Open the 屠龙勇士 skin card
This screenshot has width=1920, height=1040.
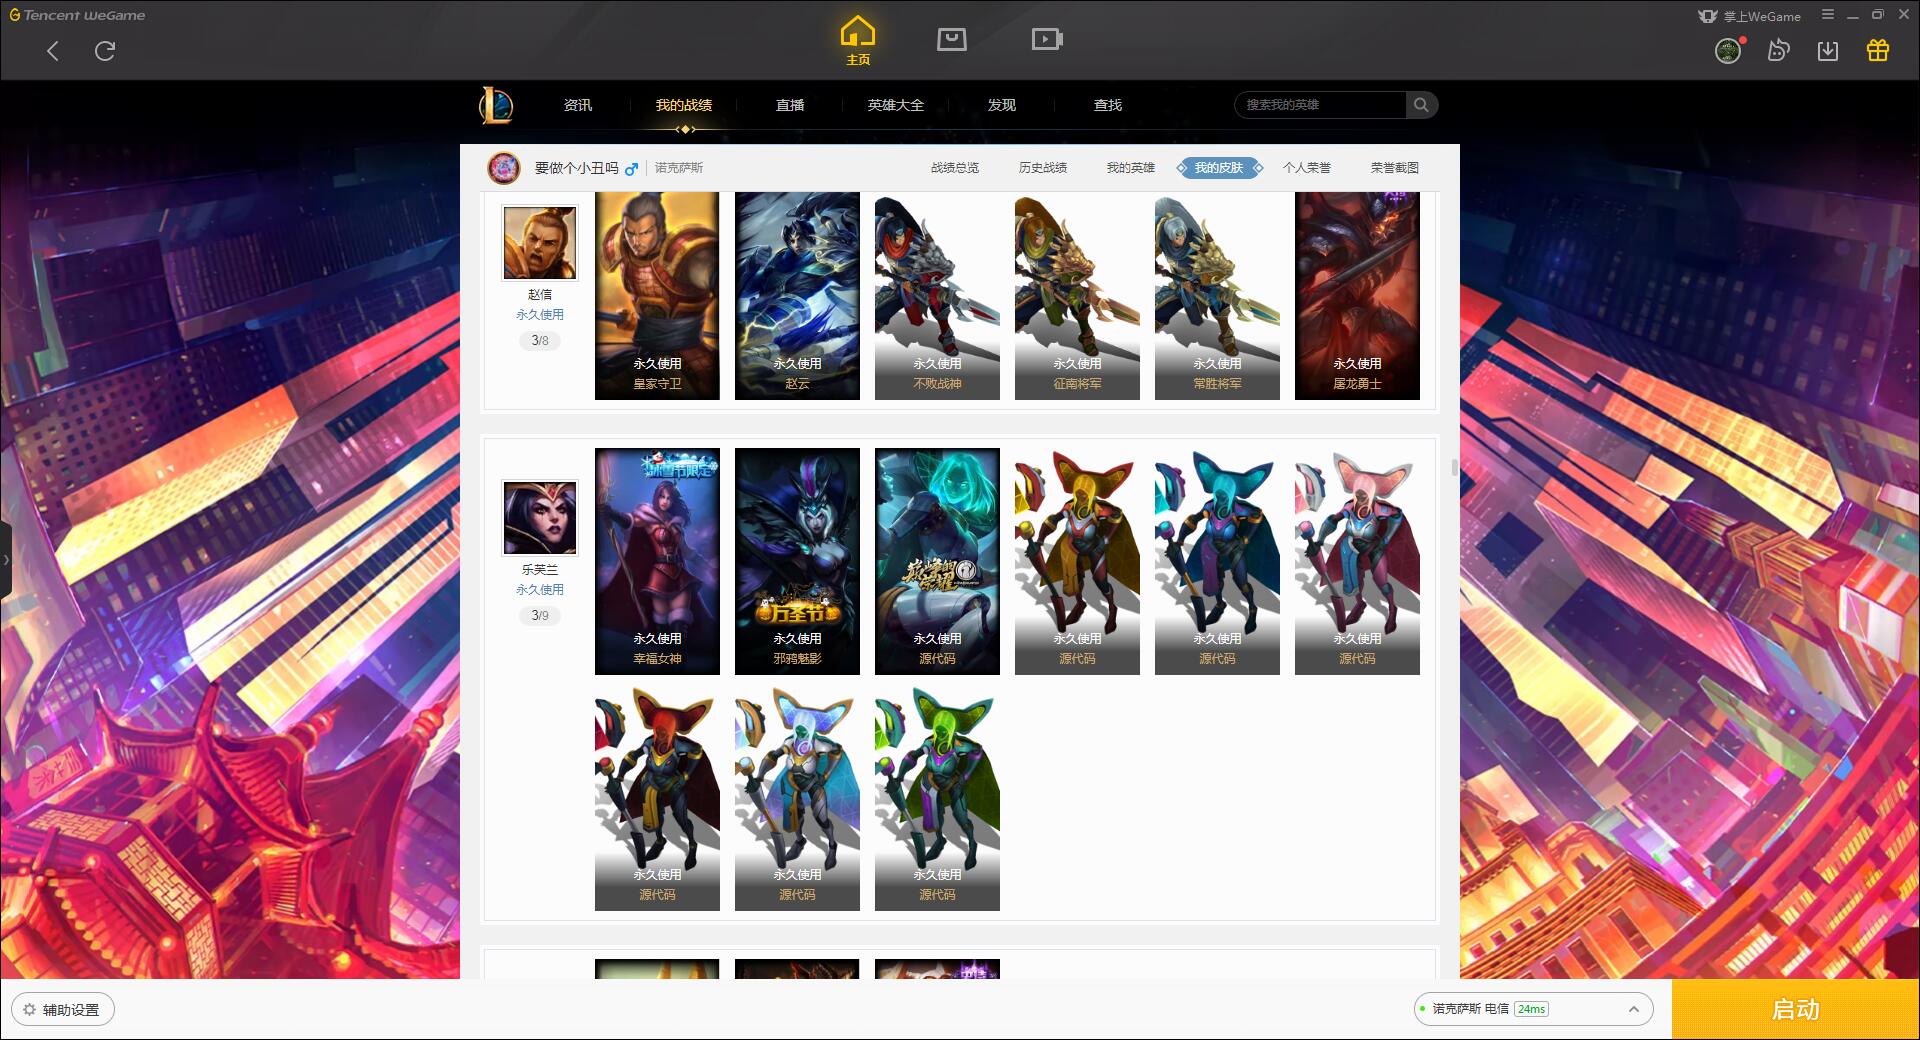coord(1357,296)
